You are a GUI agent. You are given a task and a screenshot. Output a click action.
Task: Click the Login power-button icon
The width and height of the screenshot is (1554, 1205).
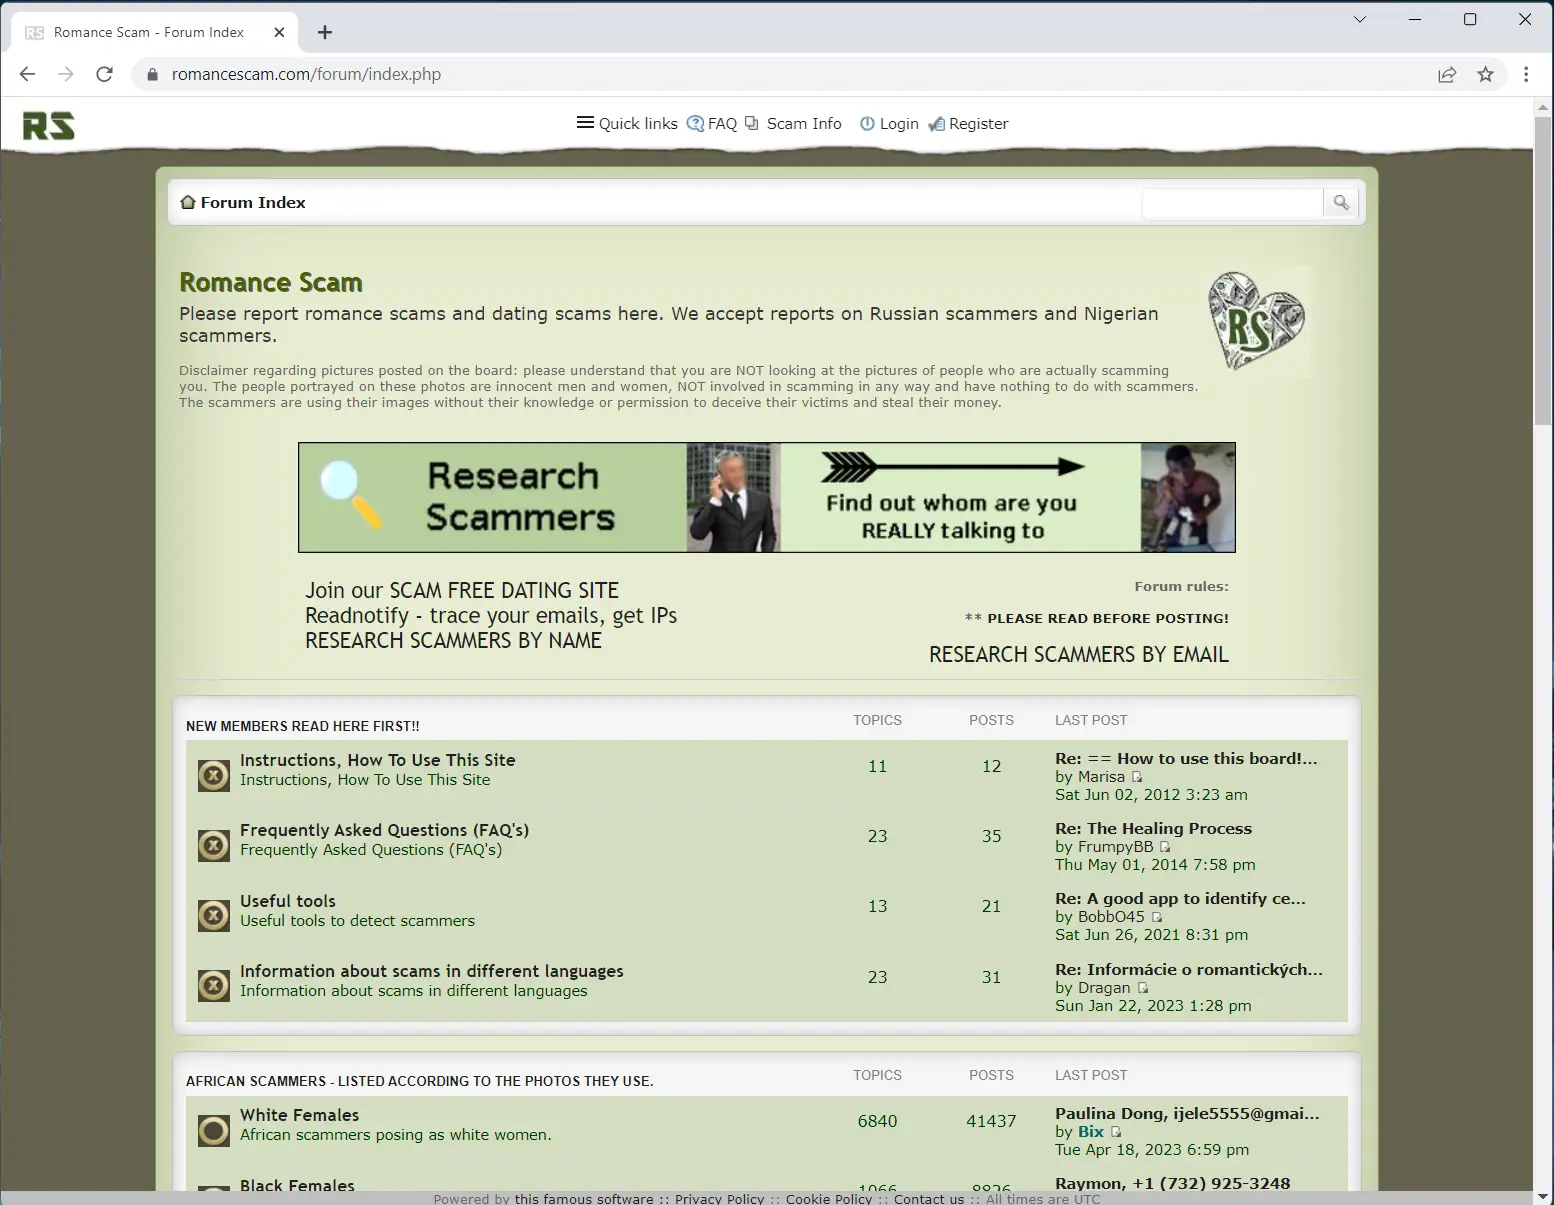point(866,123)
